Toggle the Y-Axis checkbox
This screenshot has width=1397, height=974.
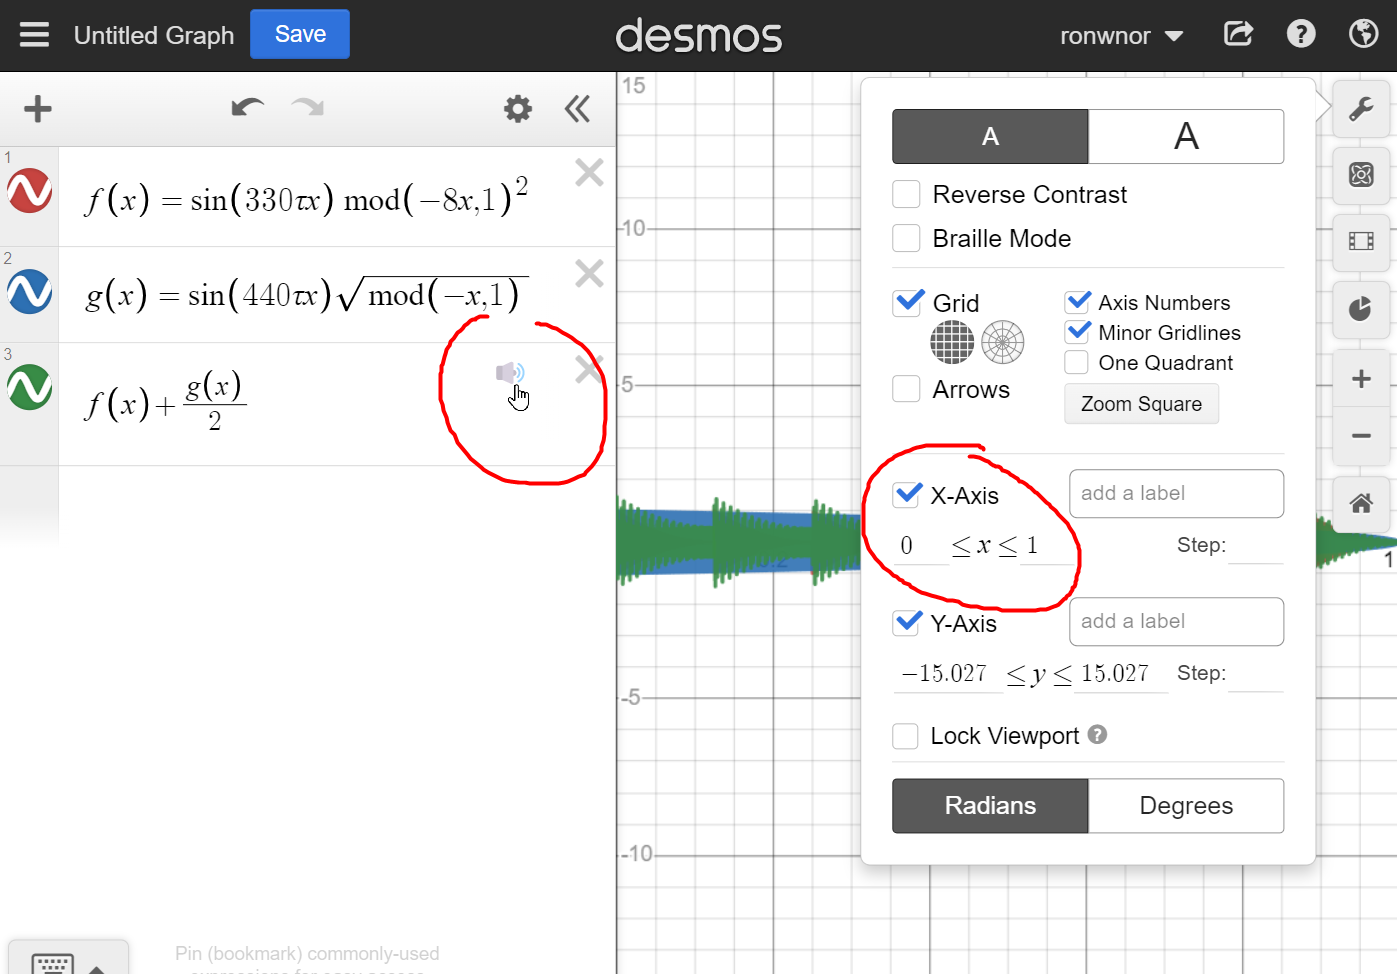click(x=906, y=623)
